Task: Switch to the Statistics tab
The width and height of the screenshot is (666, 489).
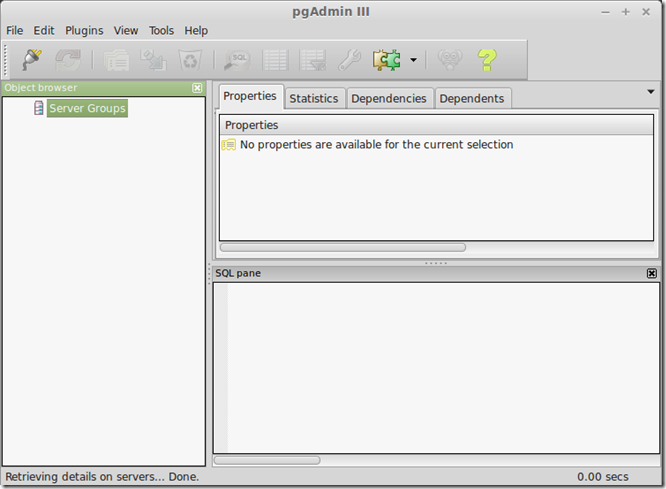Action: [314, 98]
